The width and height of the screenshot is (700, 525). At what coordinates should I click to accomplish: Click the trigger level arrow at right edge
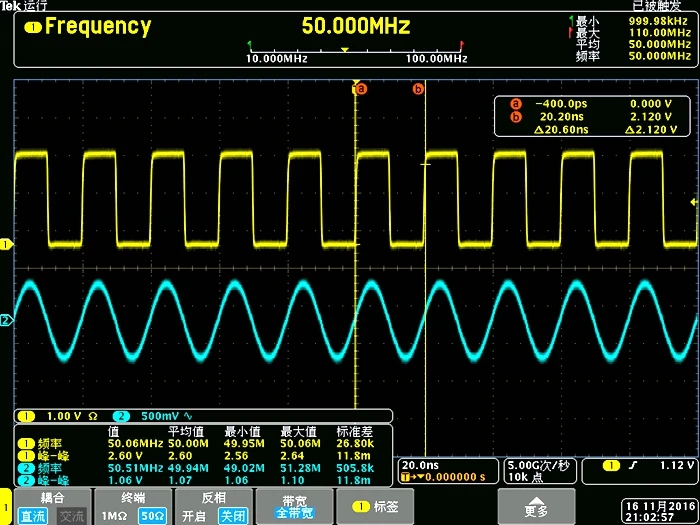pos(694,201)
